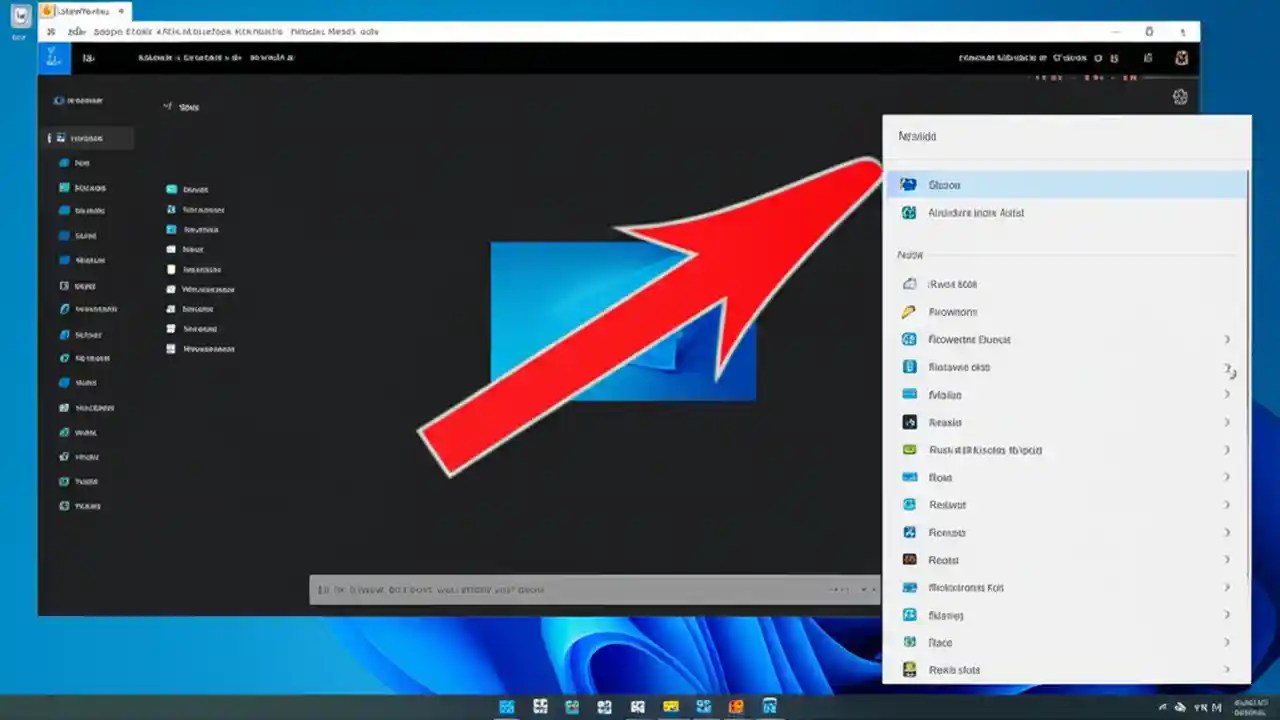Open the Settings gear in the Explorer window

point(1180,97)
